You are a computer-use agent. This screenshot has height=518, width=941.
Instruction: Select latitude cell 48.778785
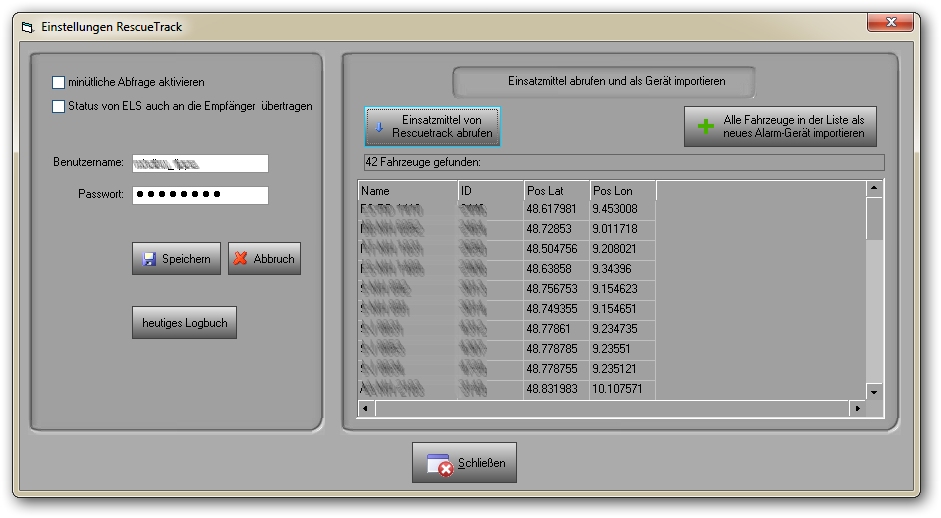pyautogui.click(x=557, y=349)
